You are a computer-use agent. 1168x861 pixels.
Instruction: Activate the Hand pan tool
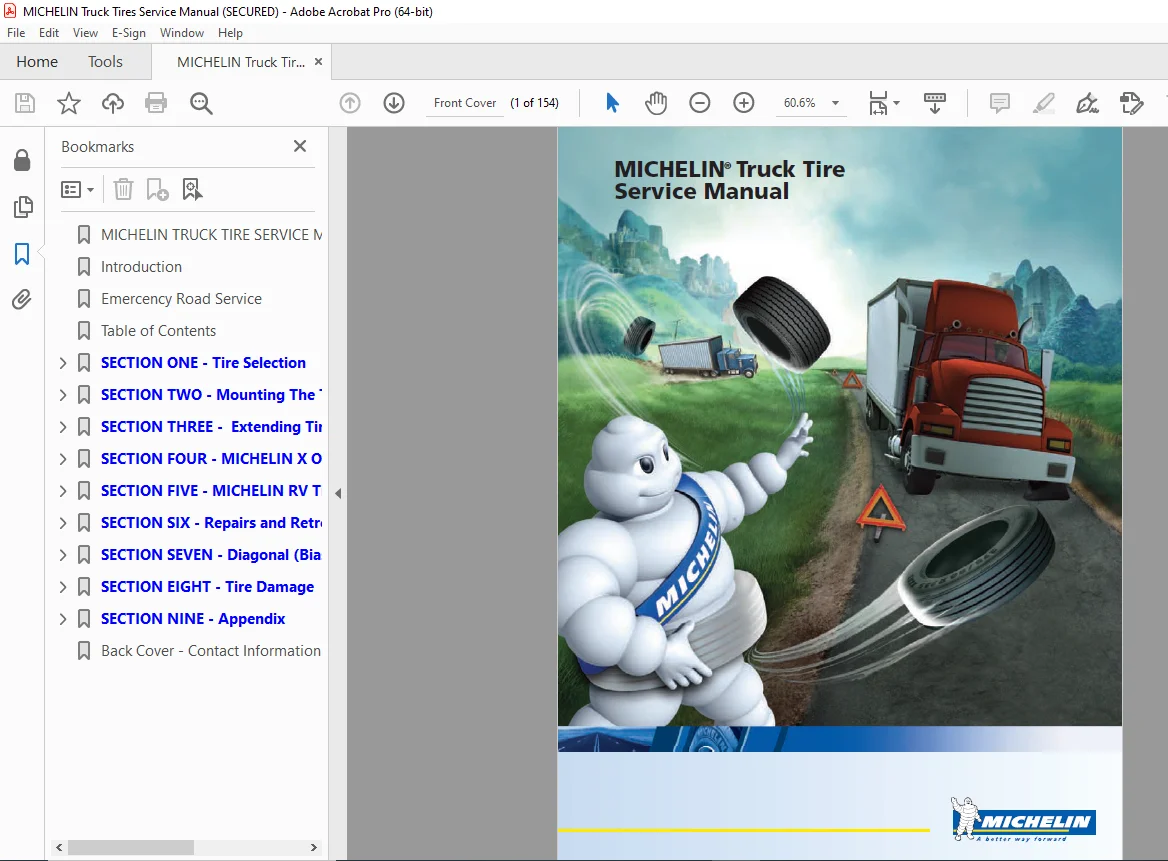(x=656, y=103)
